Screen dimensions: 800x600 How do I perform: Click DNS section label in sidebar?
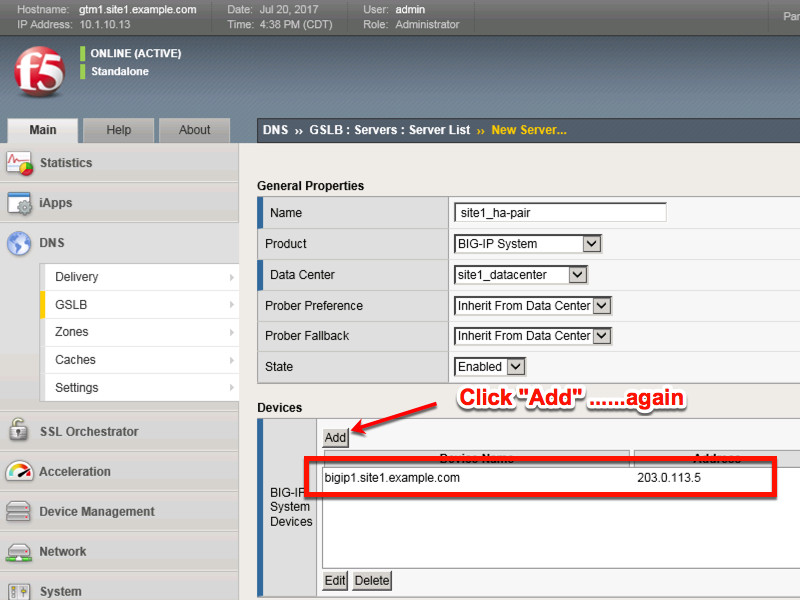(x=52, y=243)
